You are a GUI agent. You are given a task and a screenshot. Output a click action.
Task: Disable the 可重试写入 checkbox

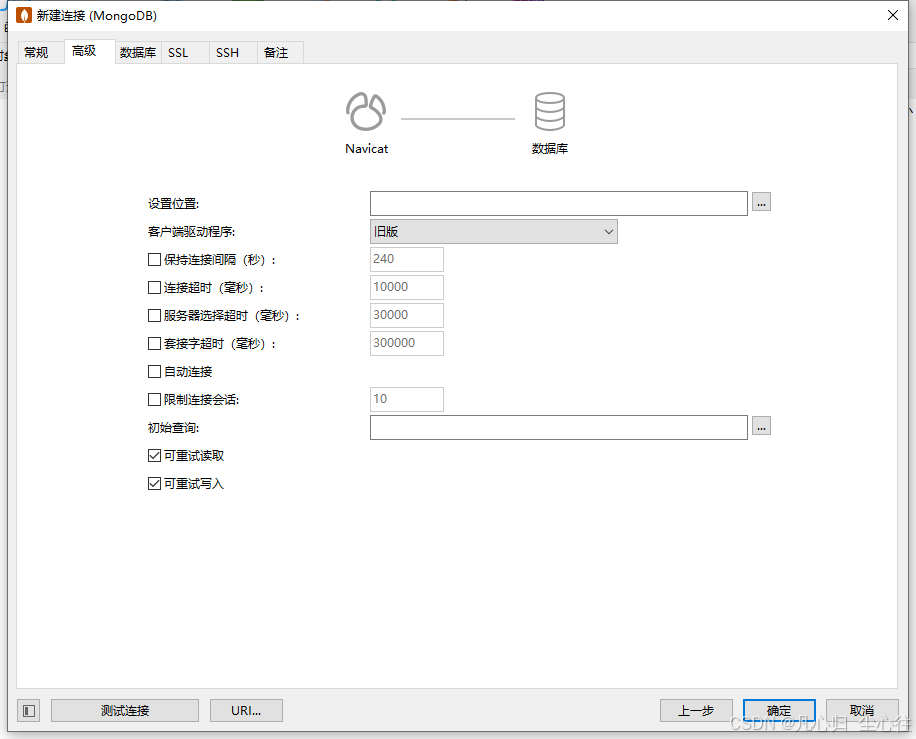pyautogui.click(x=153, y=483)
